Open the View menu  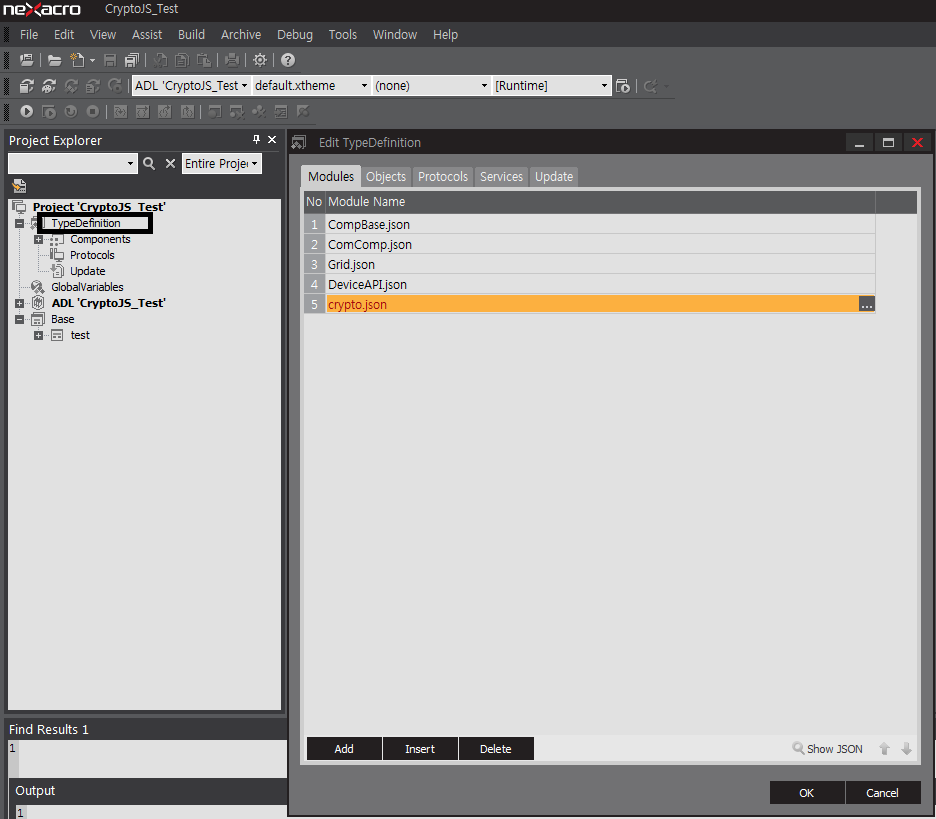103,35
